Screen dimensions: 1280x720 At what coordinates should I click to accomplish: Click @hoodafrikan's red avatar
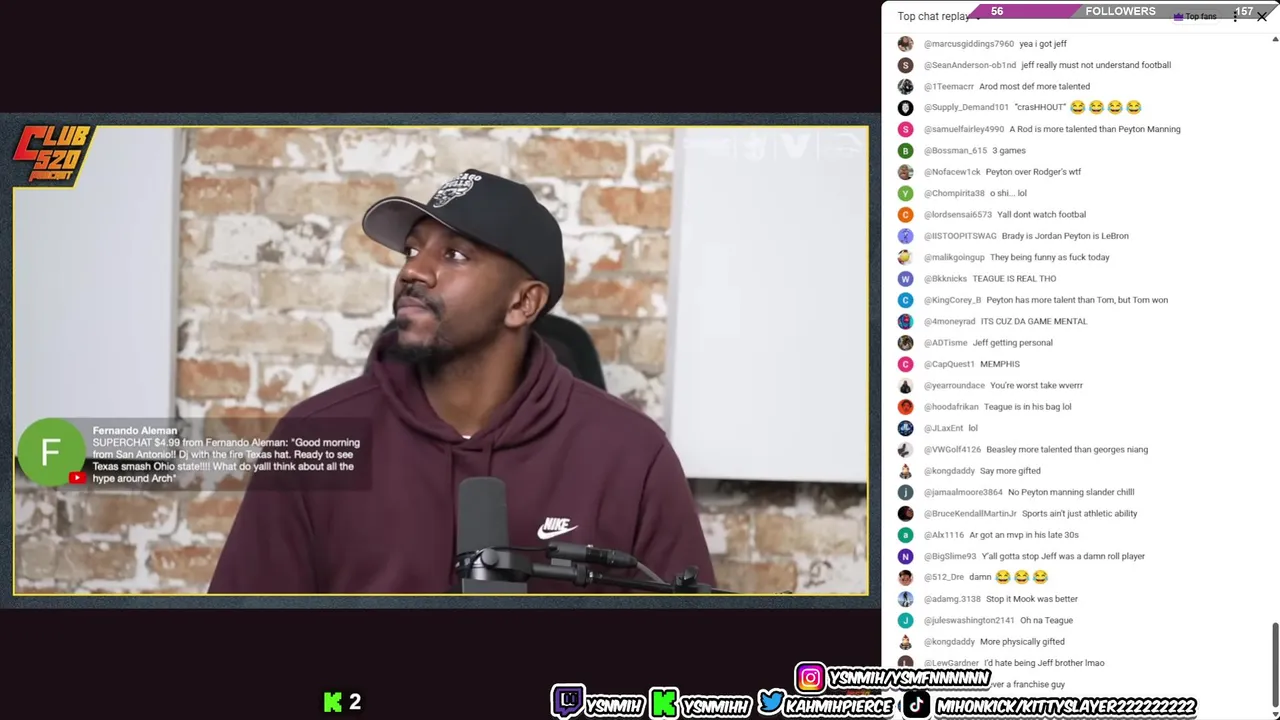(x=905, y=407)
